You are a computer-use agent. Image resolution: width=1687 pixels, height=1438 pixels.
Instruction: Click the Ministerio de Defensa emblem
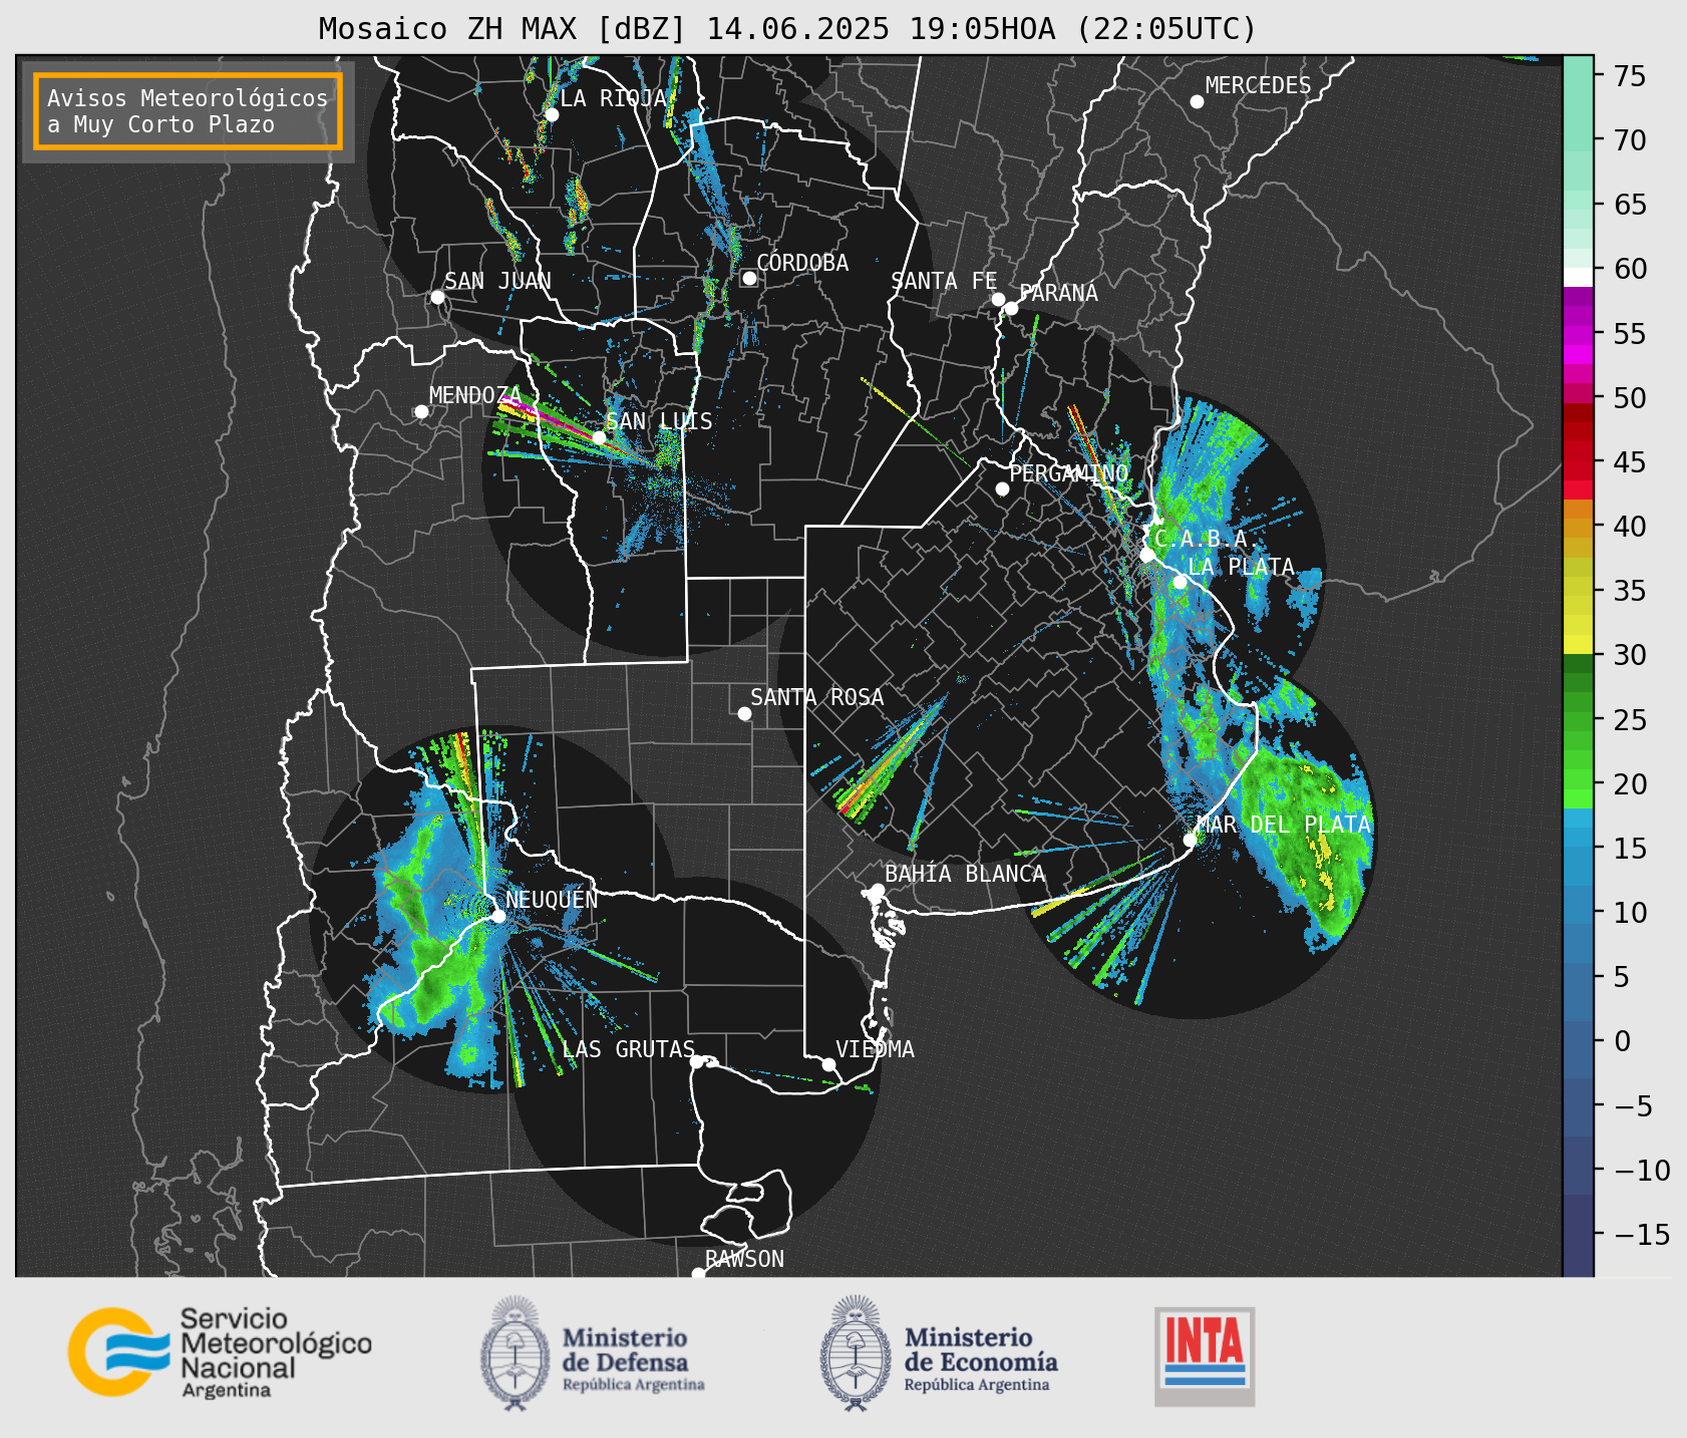[x=514, y=1353]
